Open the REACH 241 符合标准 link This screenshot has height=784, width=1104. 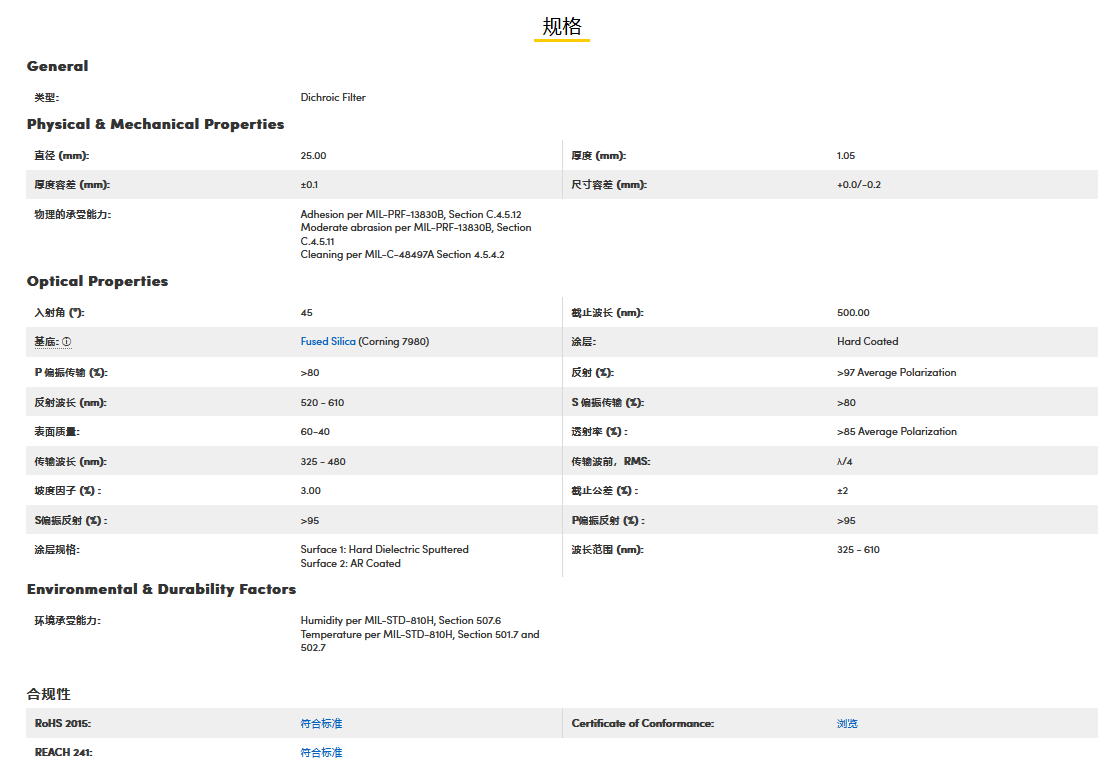click(321, 753)
